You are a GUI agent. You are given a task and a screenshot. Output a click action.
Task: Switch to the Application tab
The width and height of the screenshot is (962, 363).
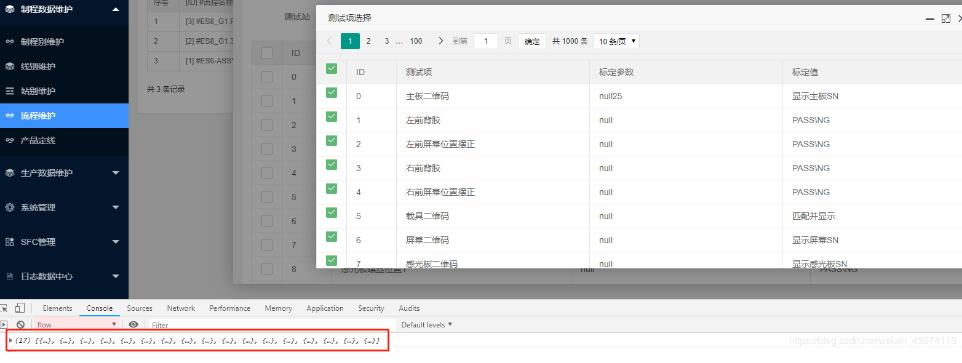[x=325, y=308]
